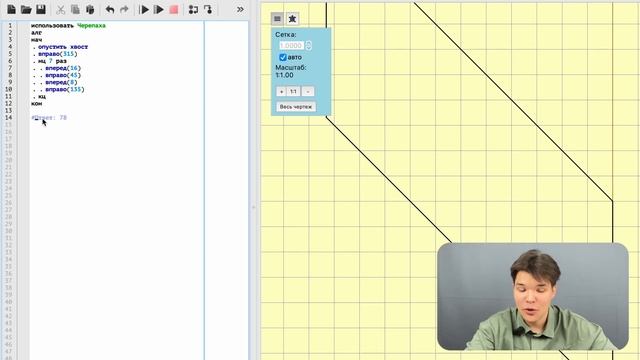This screenshot has height=360, width=640.
Task: Click the 'вправо(135)' code line
Action: 64,89
